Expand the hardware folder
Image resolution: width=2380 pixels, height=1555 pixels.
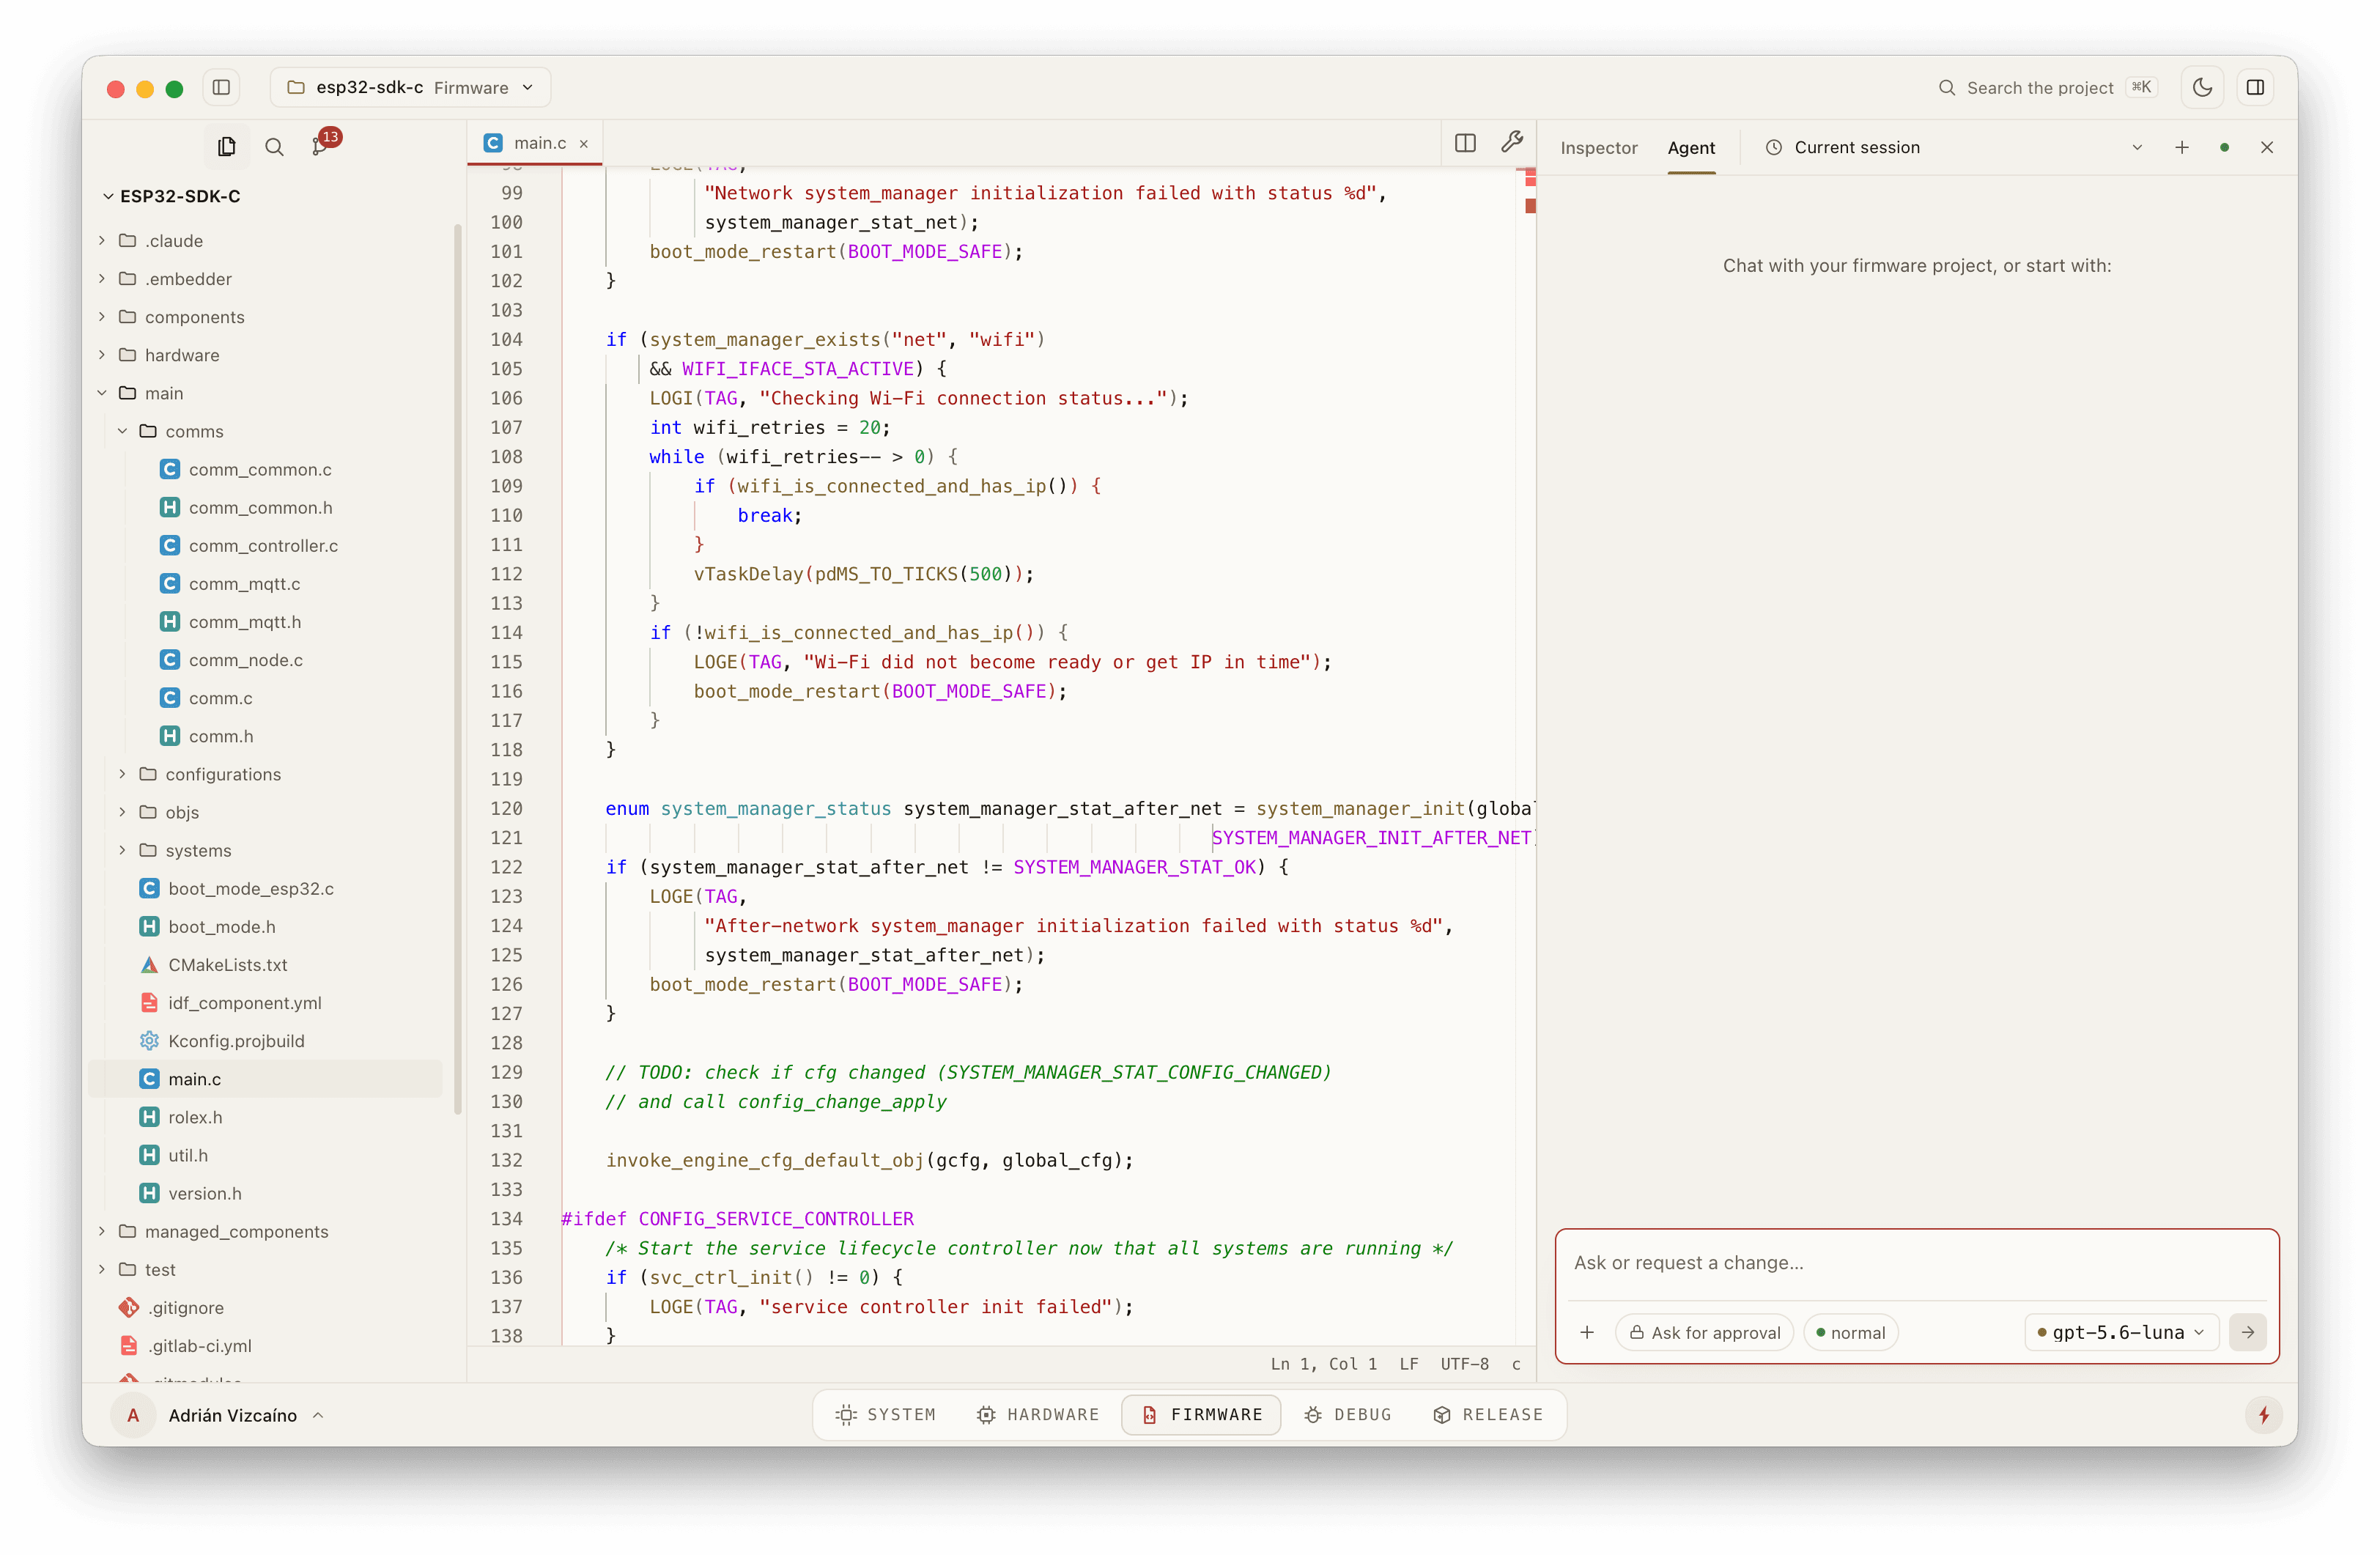102,354
